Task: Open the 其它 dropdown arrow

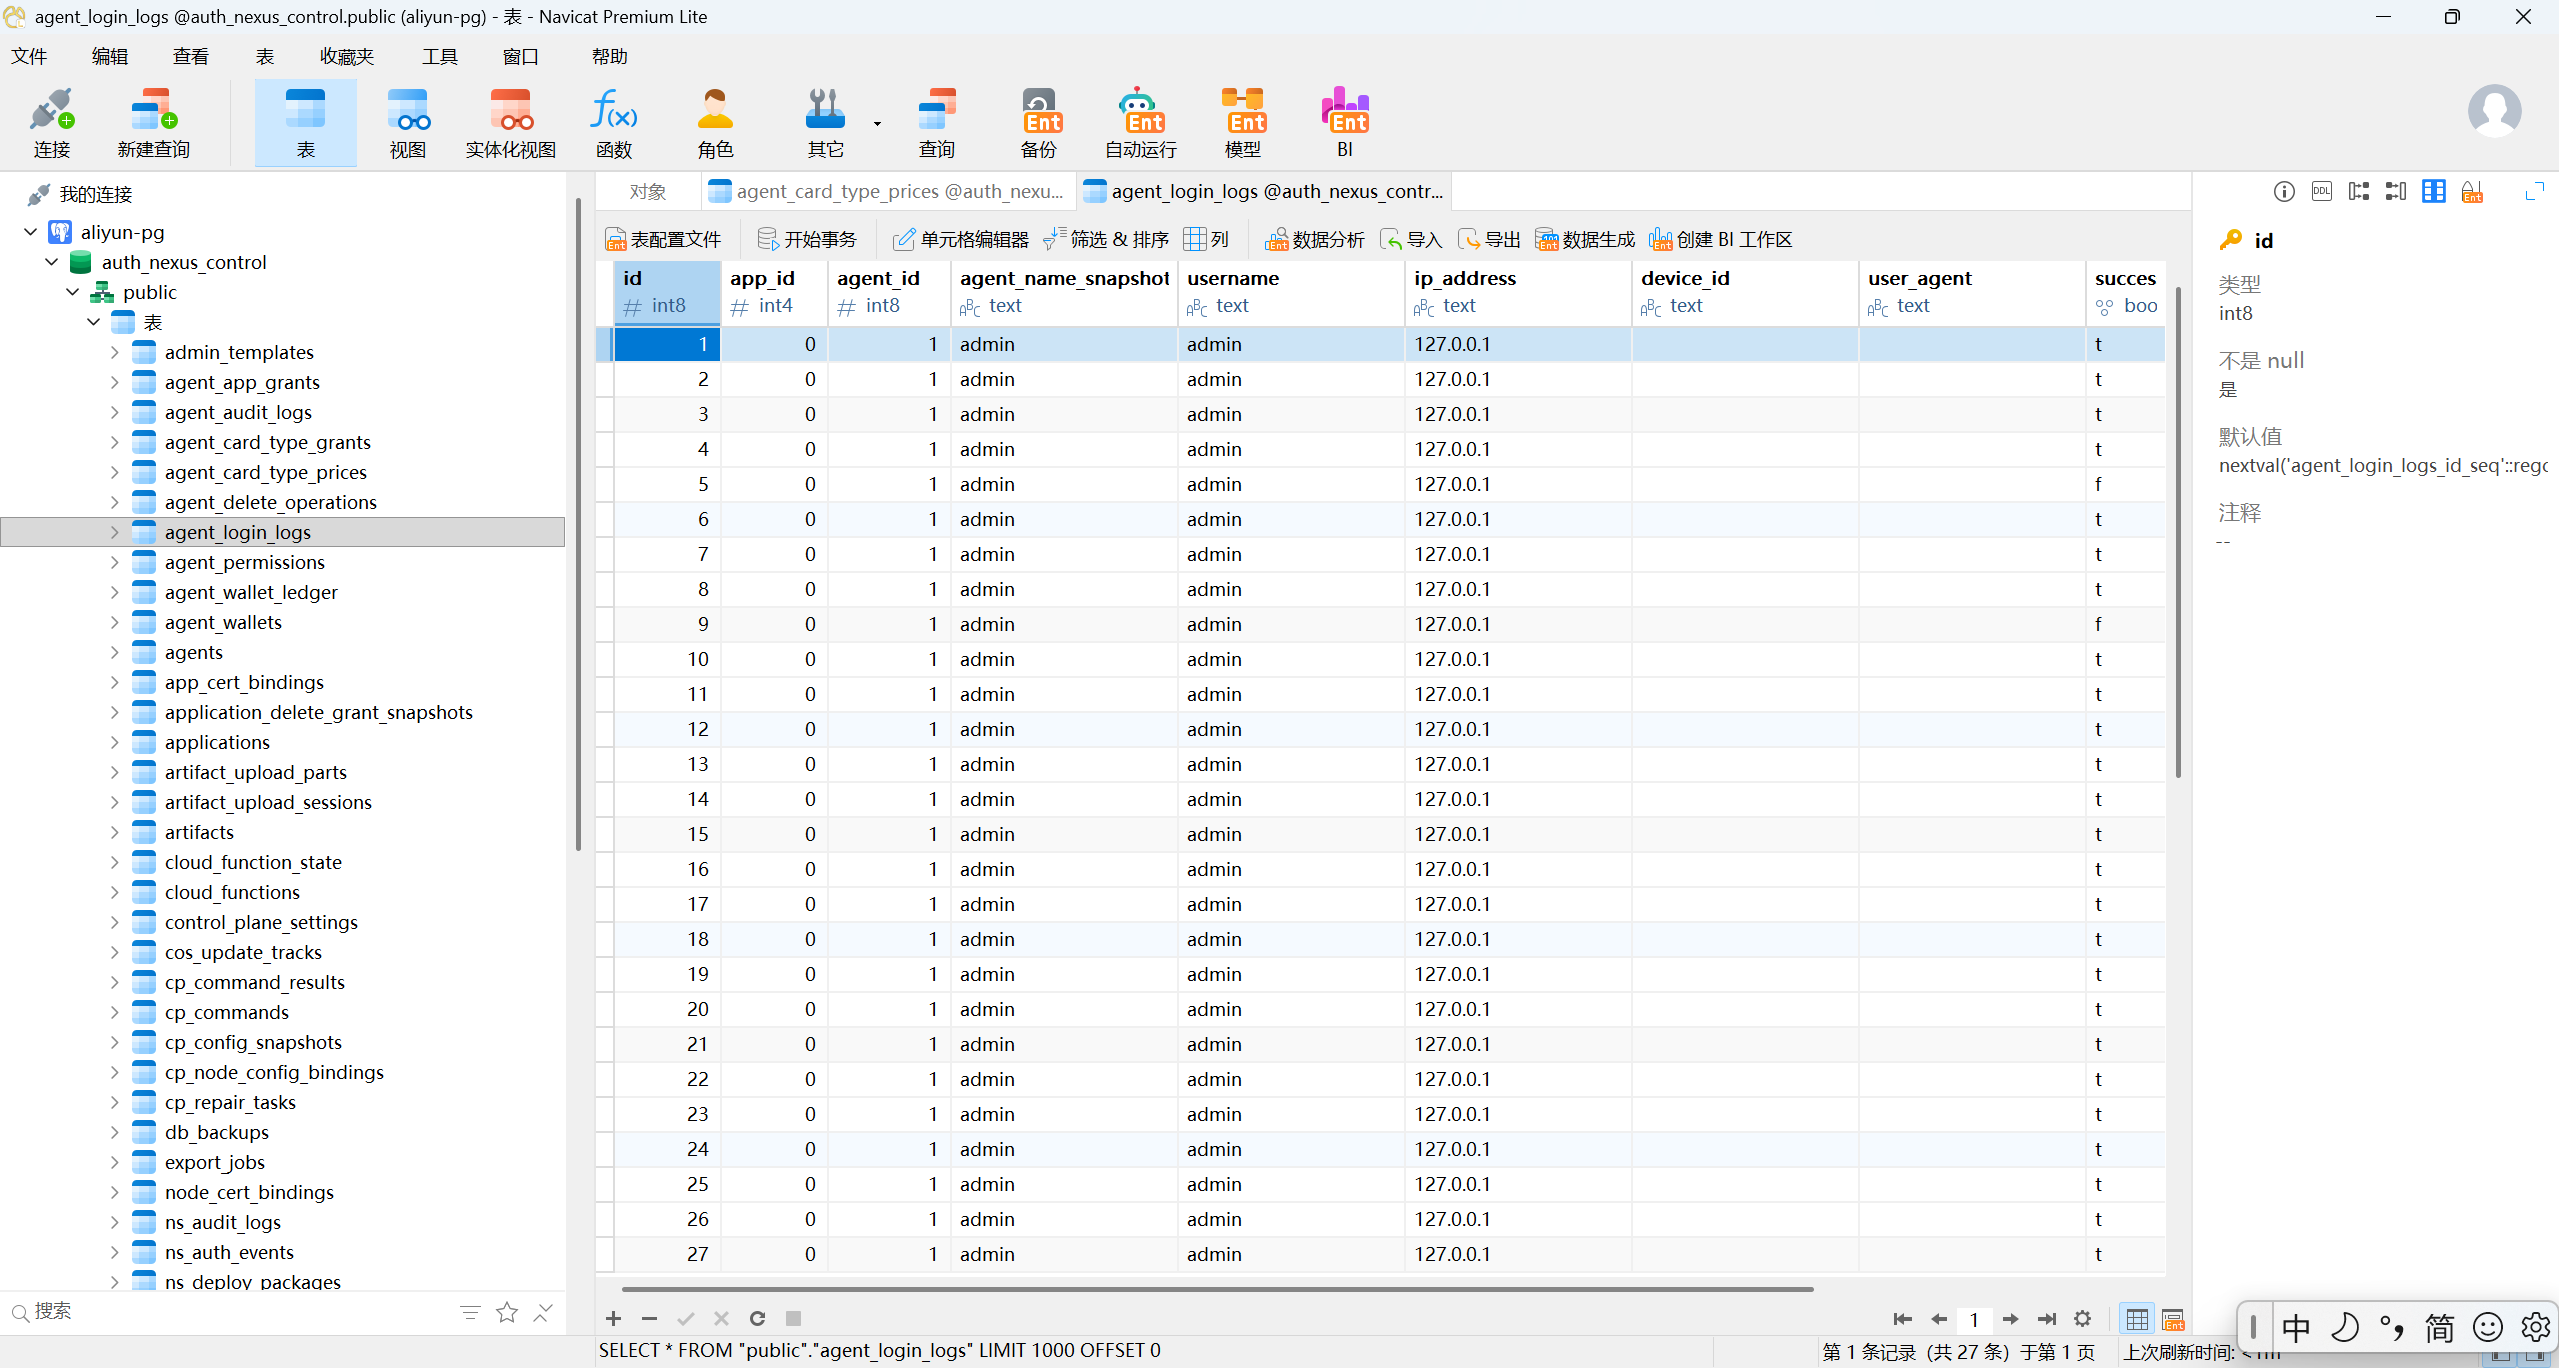Action: coord(877,123)
